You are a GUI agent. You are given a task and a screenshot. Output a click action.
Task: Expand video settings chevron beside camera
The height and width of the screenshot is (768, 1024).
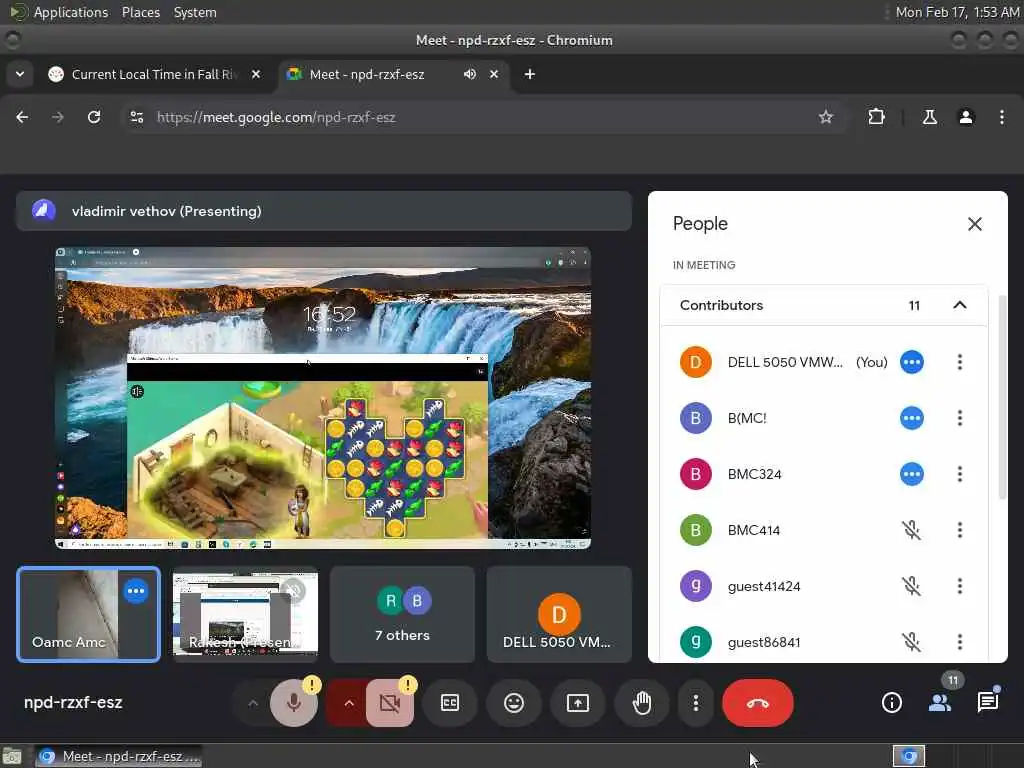[349, 703]
